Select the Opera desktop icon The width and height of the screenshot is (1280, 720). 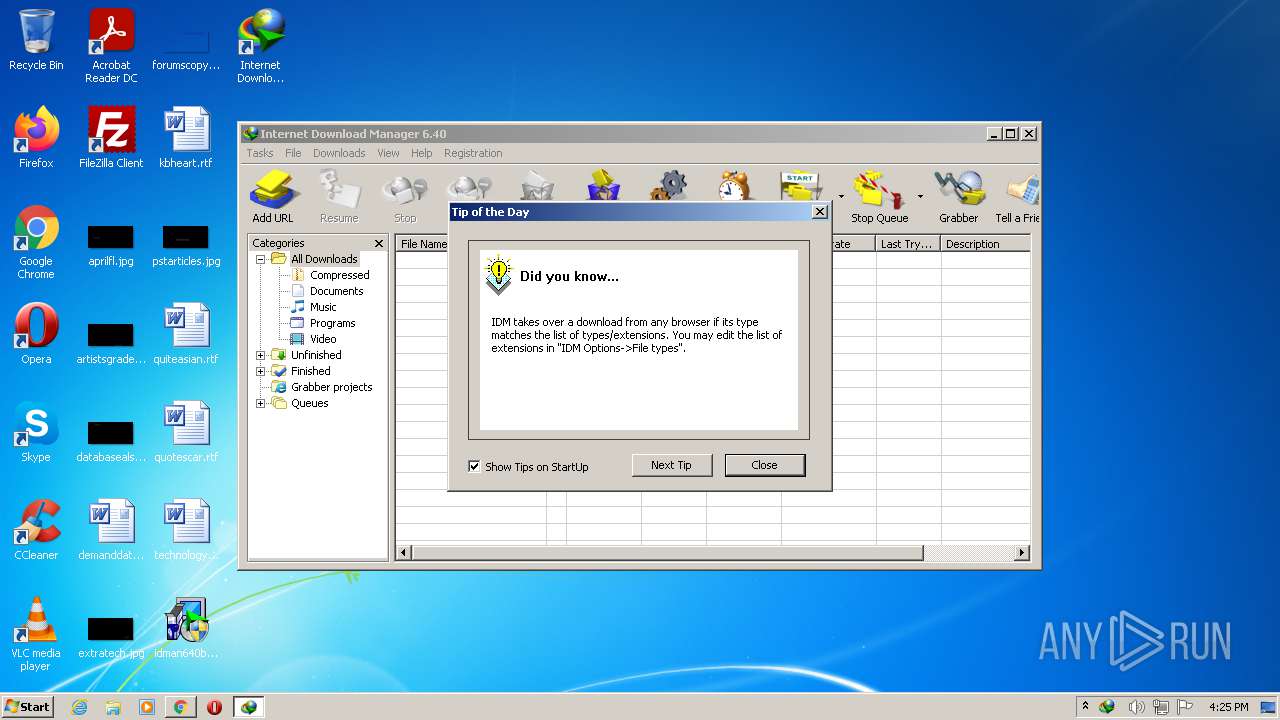tap(36, 334)
